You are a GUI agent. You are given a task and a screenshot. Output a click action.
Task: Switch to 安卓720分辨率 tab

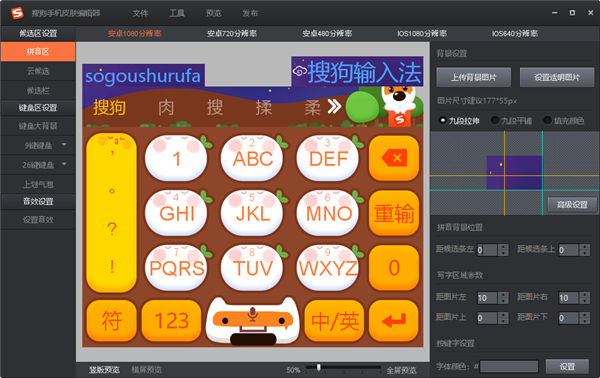[232, 34]
